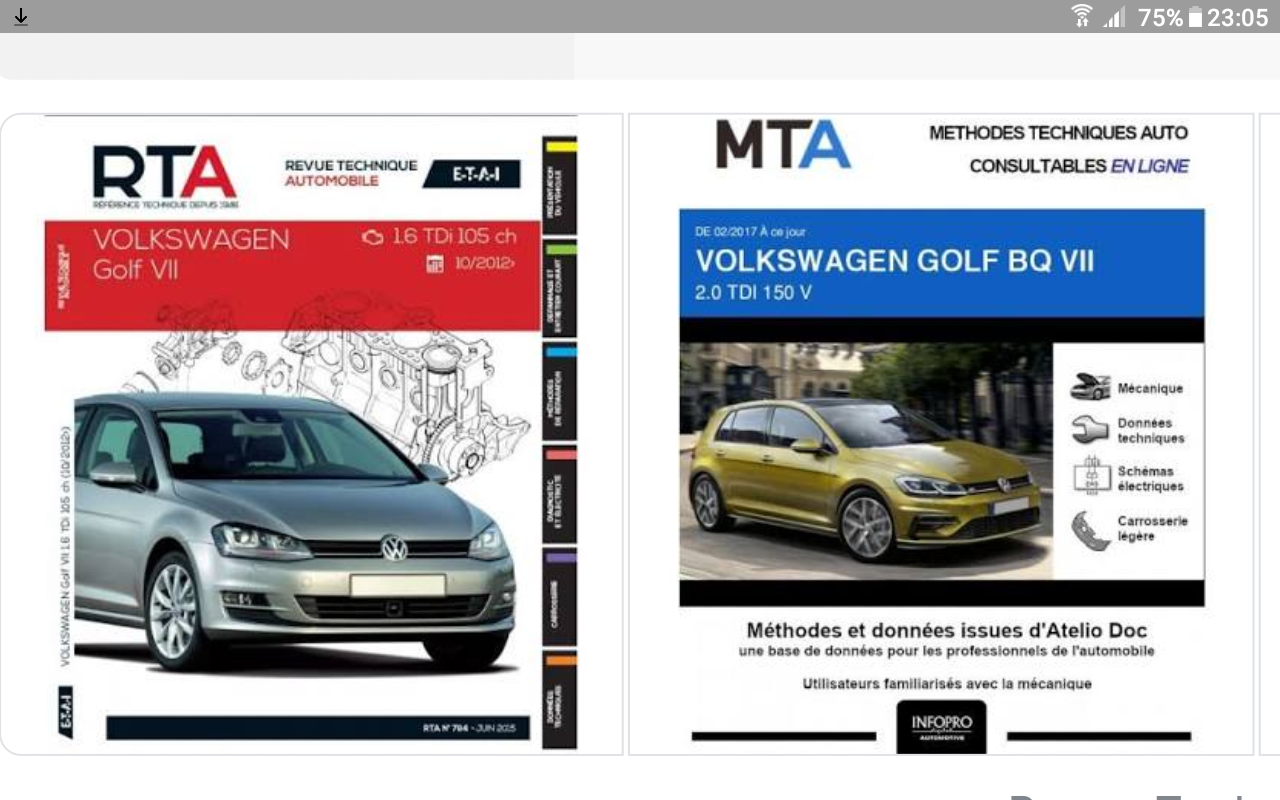This screenshot has height=800, width=1280.
Task: Tap the Wi-Fi status icon
Action: pyautogui.click(x=1082, y=16)
